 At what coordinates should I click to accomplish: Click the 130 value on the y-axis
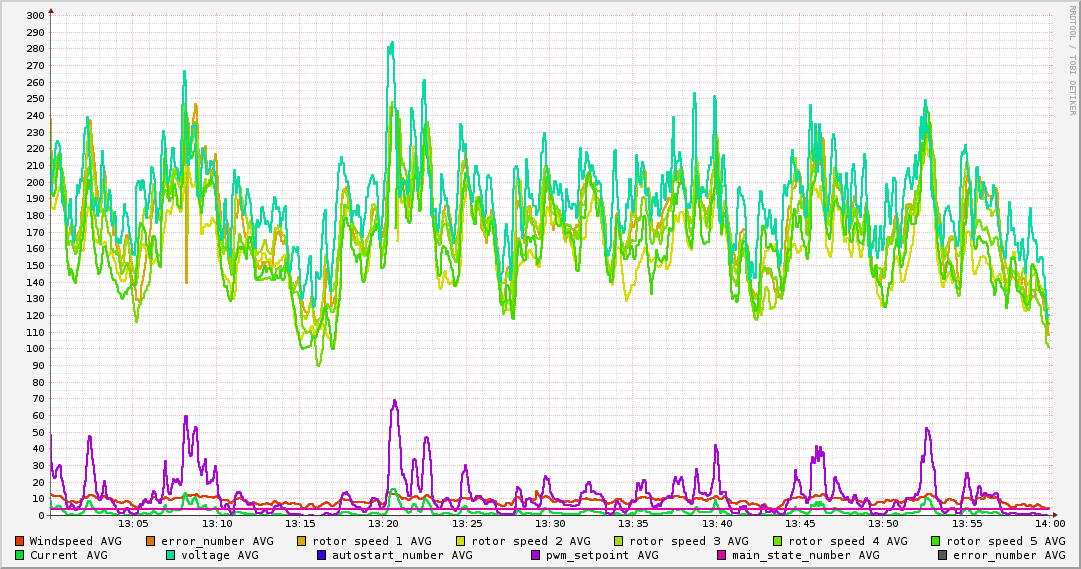tap(36, 299)
